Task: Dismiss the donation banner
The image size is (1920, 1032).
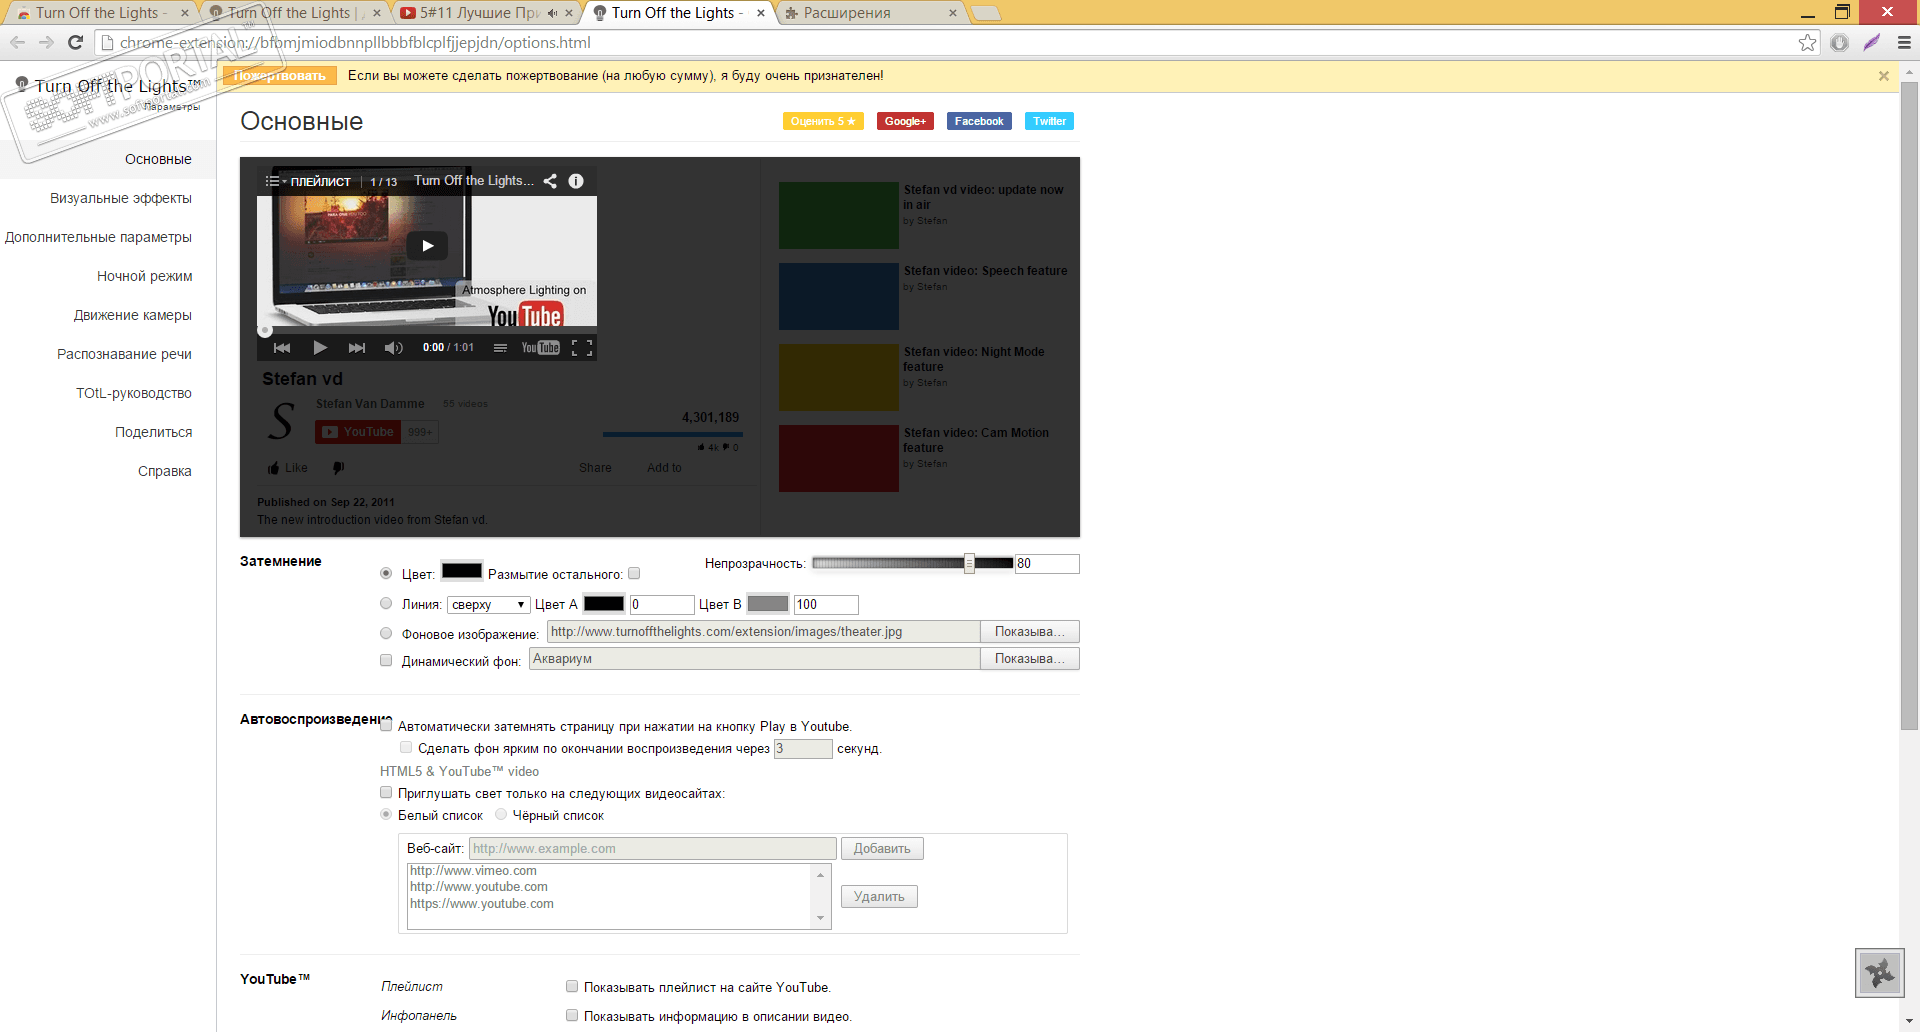Action: (1884, 76)
